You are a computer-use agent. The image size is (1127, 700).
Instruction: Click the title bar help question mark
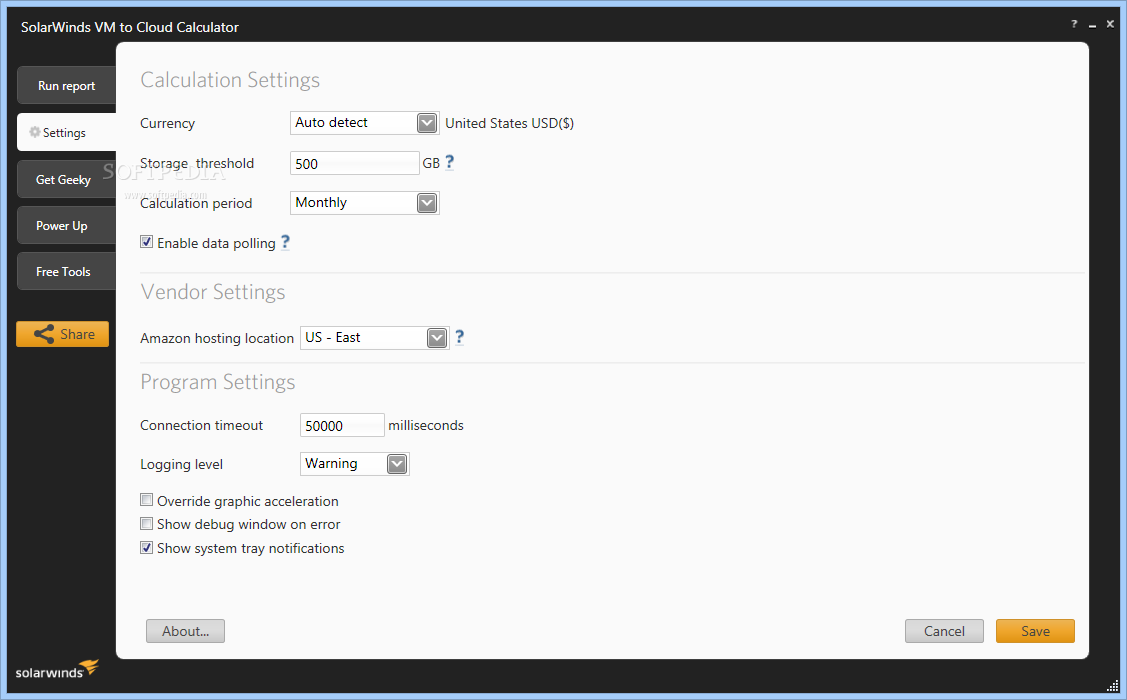pyautogui.click(x=1075, y=24)
